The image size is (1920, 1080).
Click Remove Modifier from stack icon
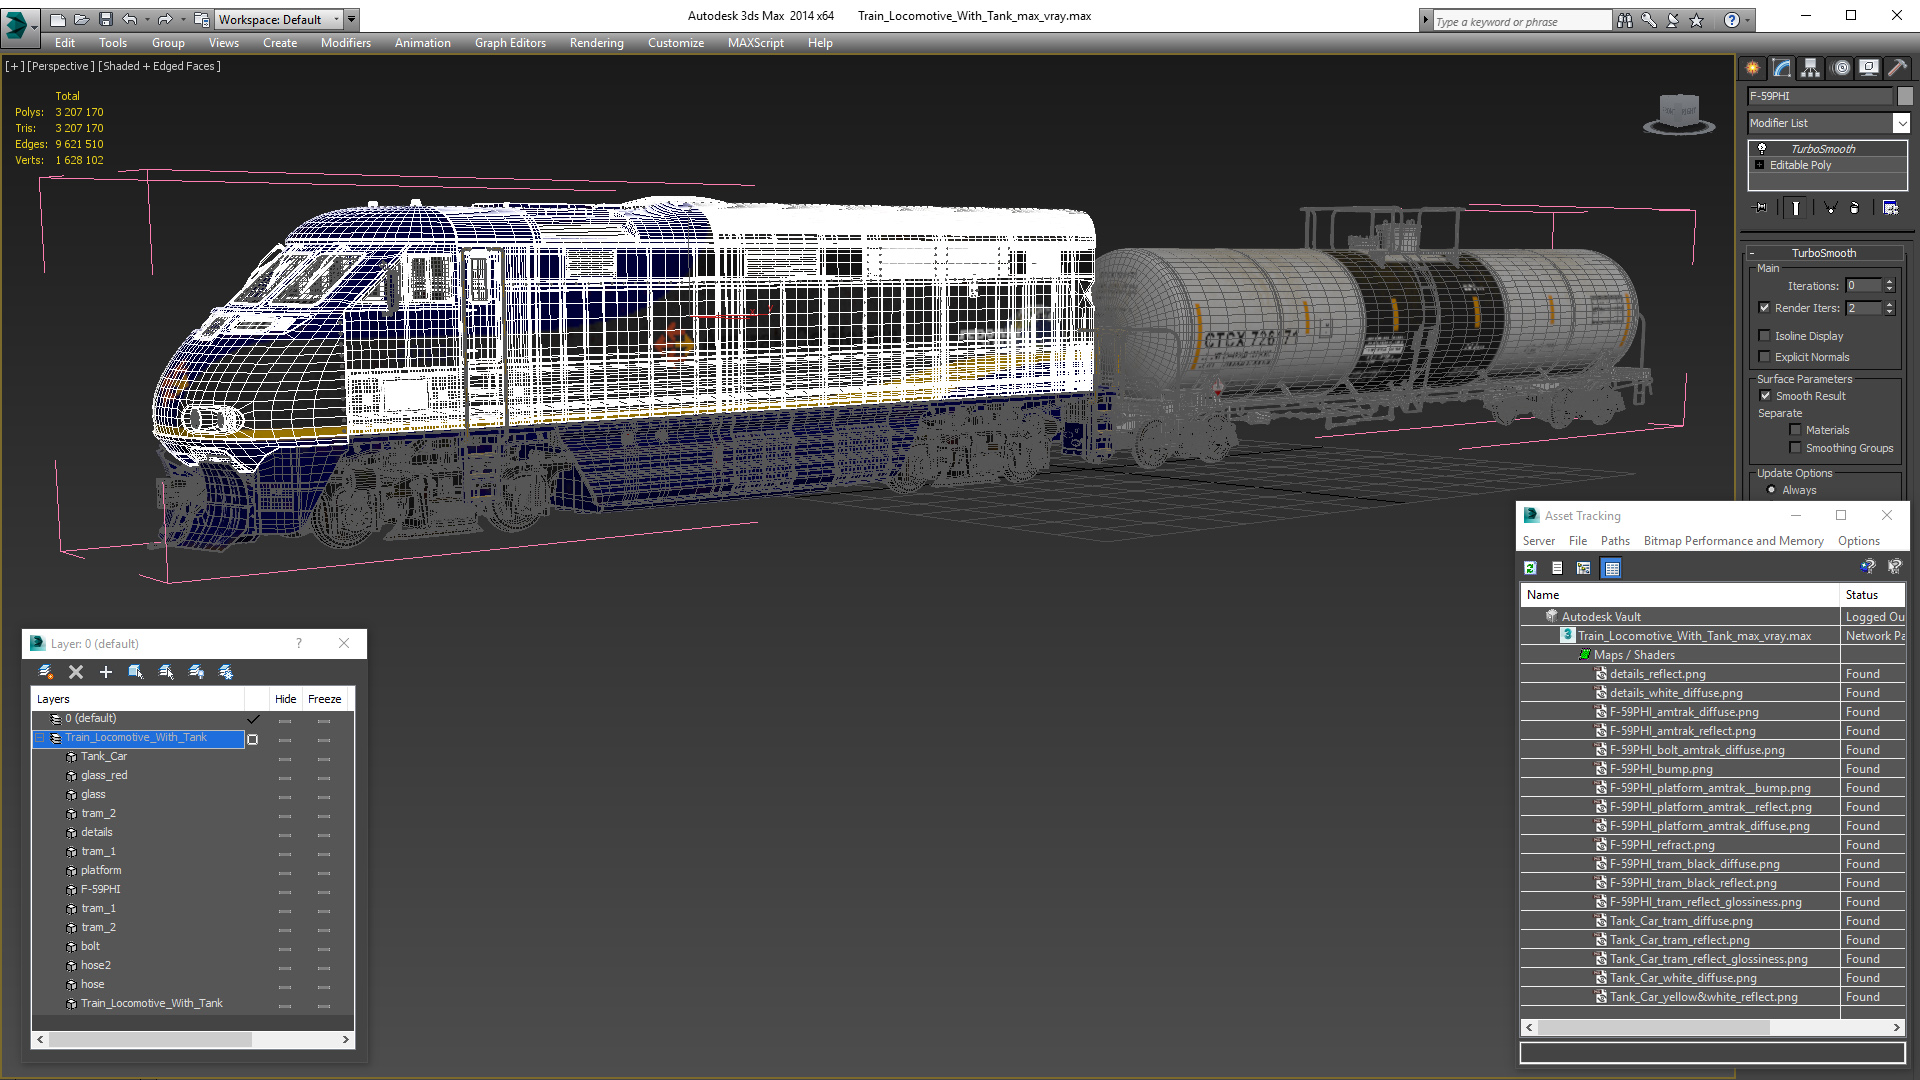coord(1855,208)
